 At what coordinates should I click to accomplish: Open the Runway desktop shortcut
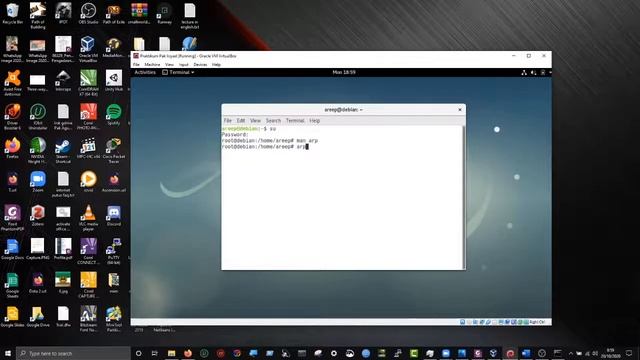[x=164, y=13]
